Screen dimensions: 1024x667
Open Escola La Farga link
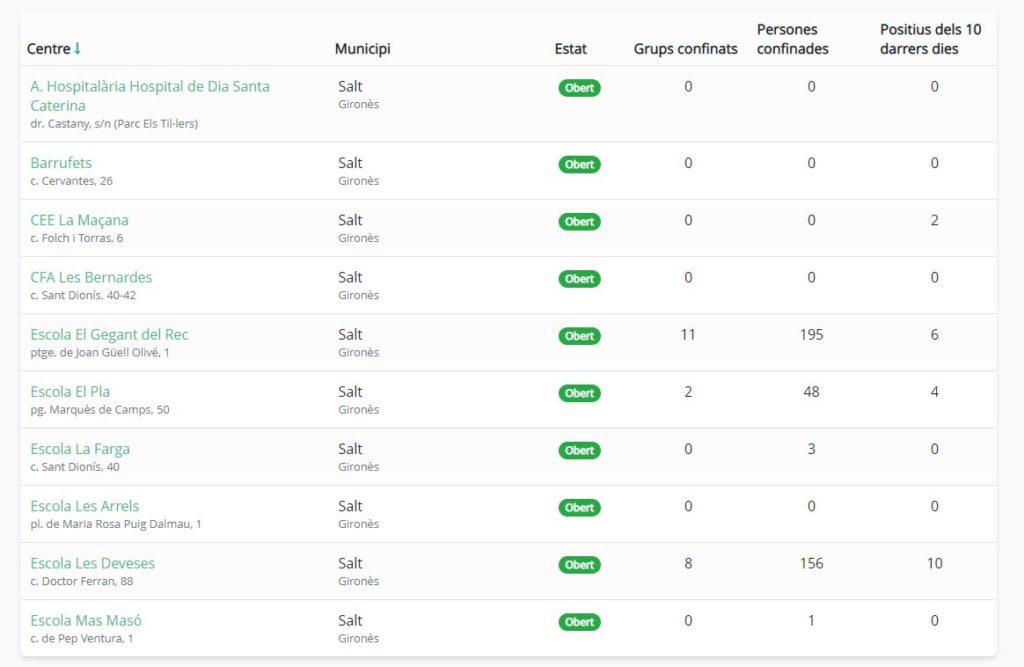click(80, 449)
